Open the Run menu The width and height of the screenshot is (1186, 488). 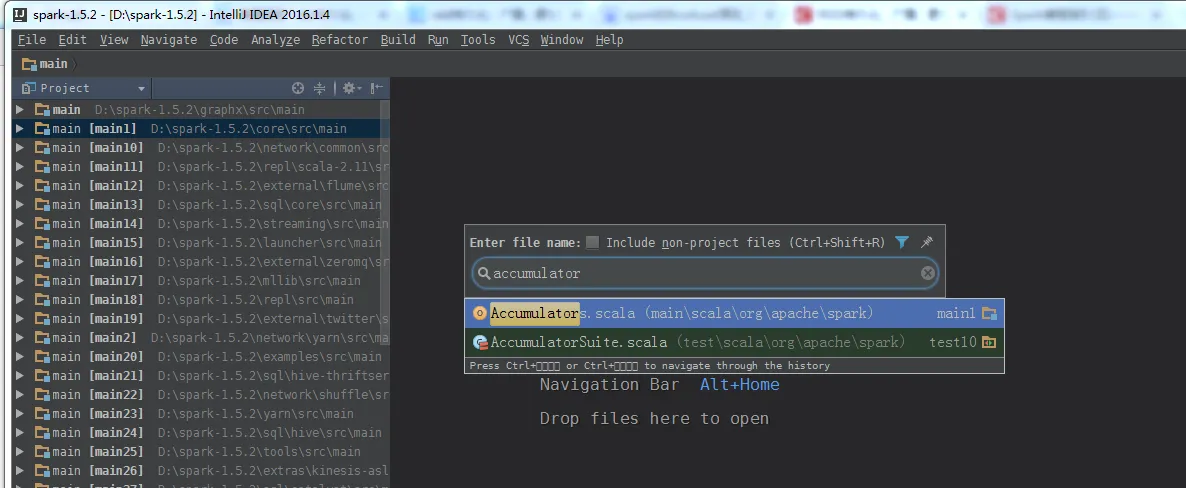(438, 40)
